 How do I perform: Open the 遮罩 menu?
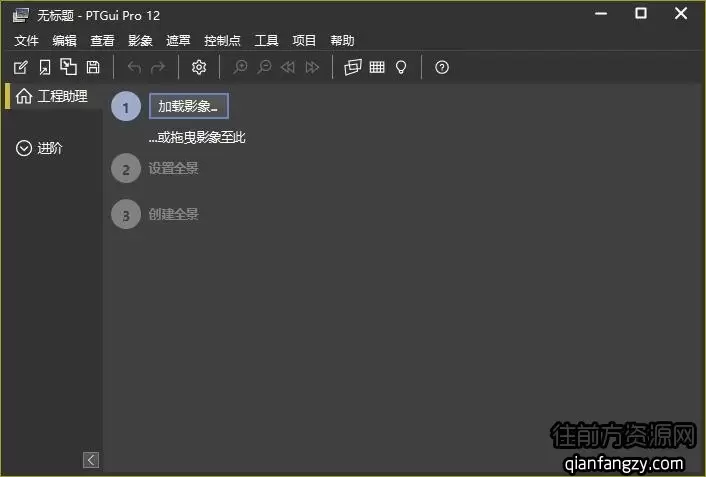[x=178, y=41]
